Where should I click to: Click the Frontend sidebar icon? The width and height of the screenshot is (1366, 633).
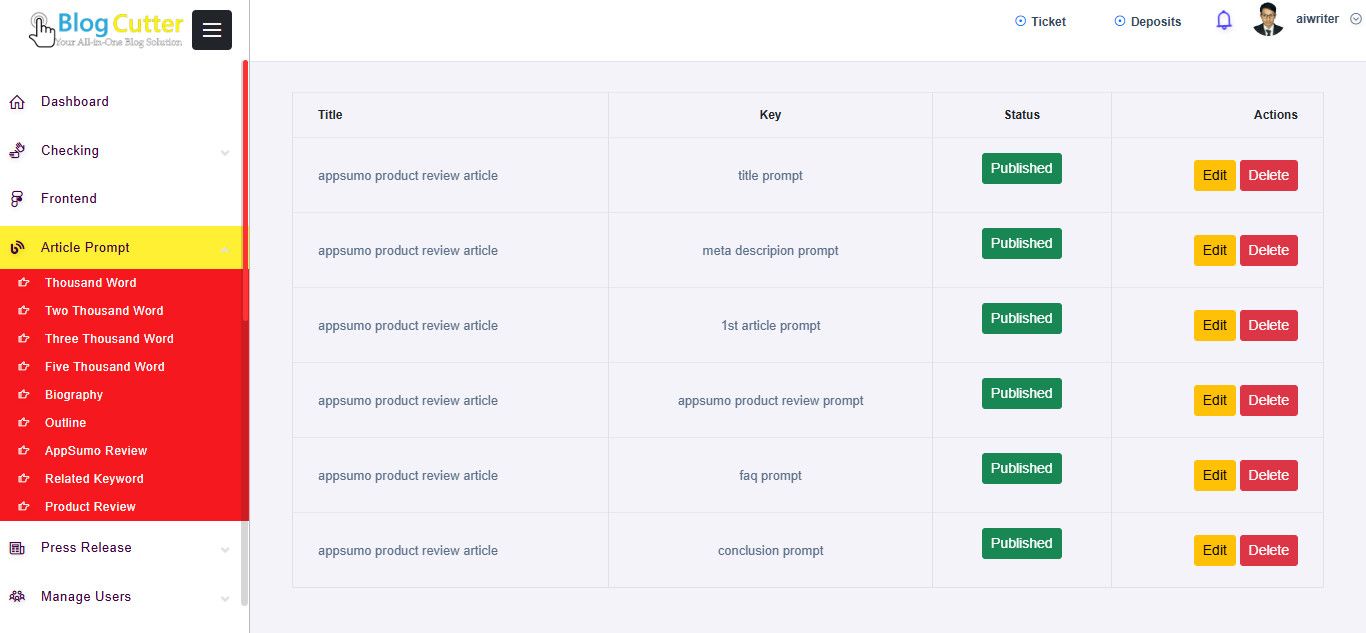(17, 199)
